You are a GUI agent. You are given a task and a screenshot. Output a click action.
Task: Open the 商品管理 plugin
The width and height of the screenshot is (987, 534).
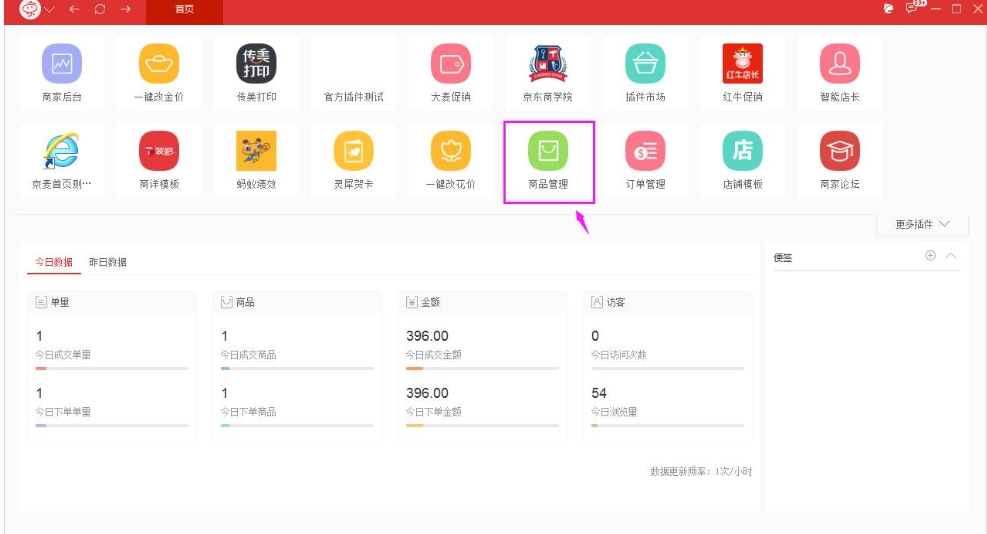click(548, 151)
